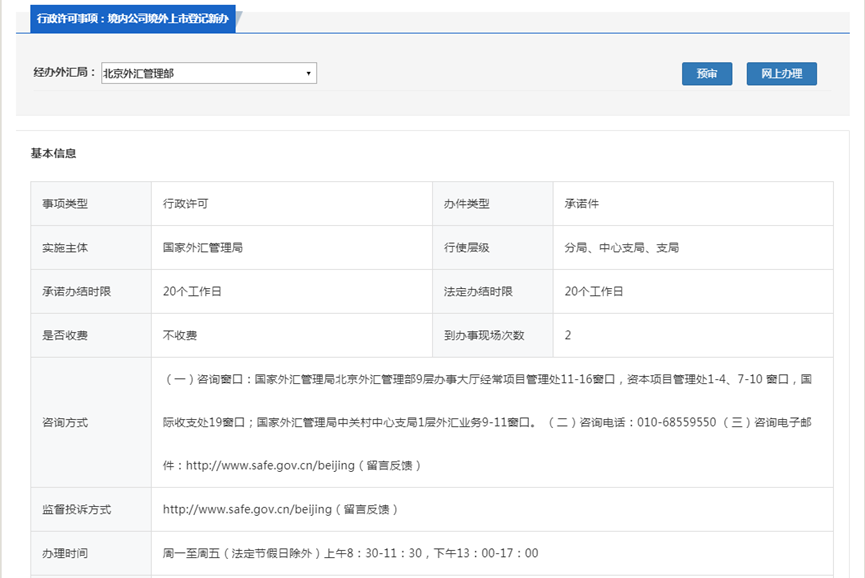Select the 行政许可事项：境内公司境外上市登记新办 tab
This screenshot has height=578, width=865.
pyautogui.click(x=133, y=19)
